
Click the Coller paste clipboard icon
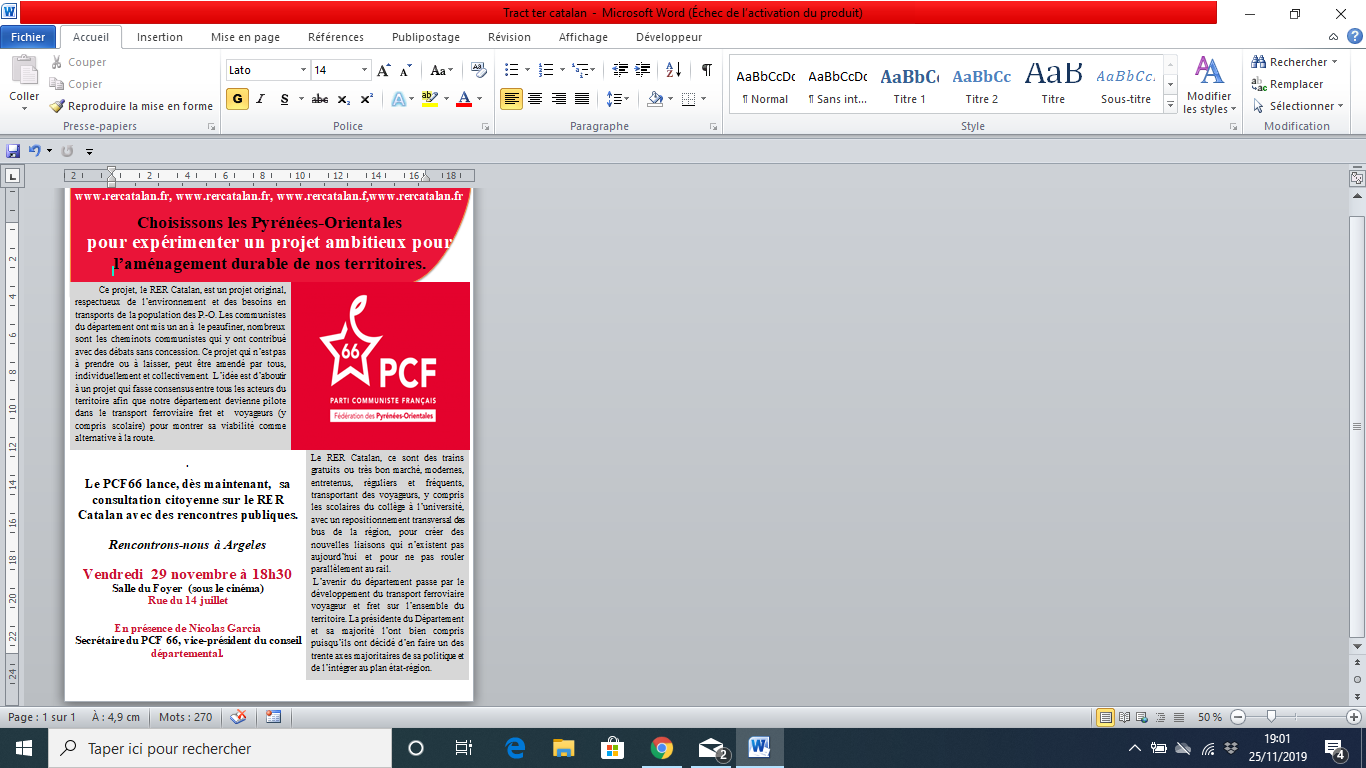pyautogui.click(x=24, y=70)
